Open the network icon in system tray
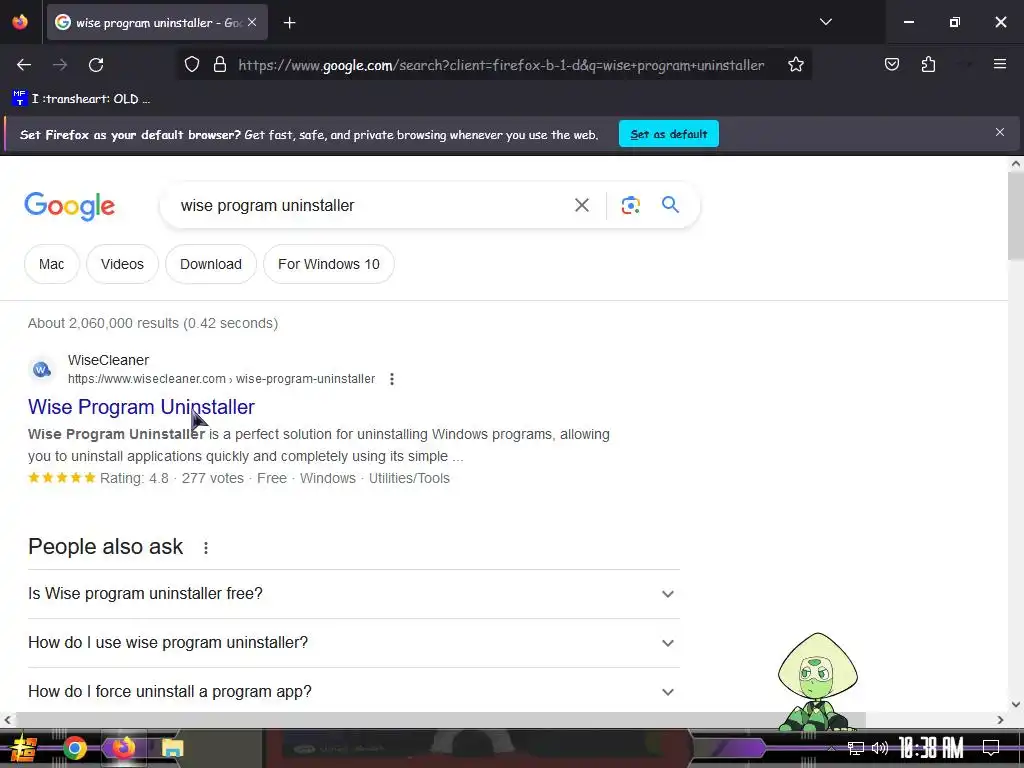Screen dimensions: 1024x768 (x=856, y=748)
